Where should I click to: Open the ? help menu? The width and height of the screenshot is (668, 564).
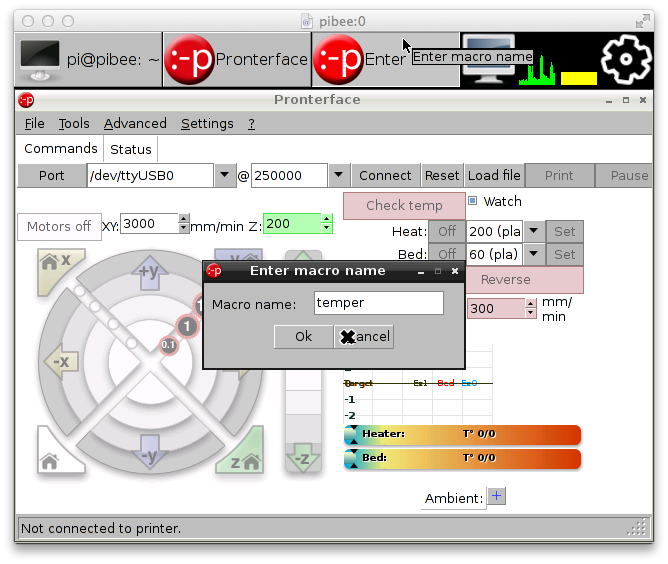251,124
